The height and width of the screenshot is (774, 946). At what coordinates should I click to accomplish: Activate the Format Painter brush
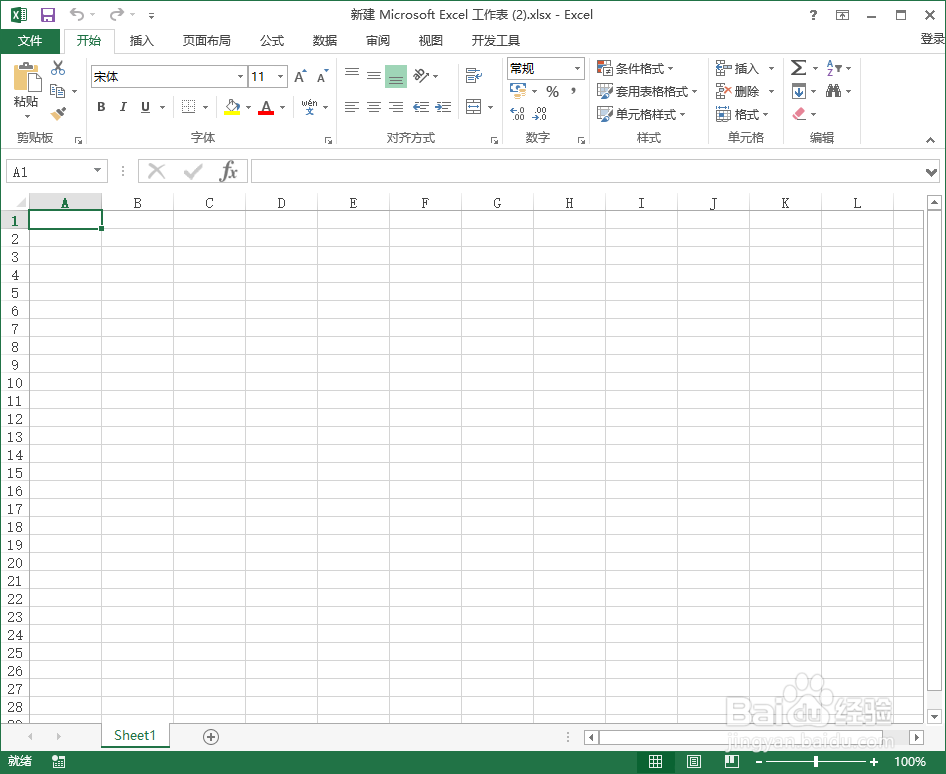(x=59, y=113)
